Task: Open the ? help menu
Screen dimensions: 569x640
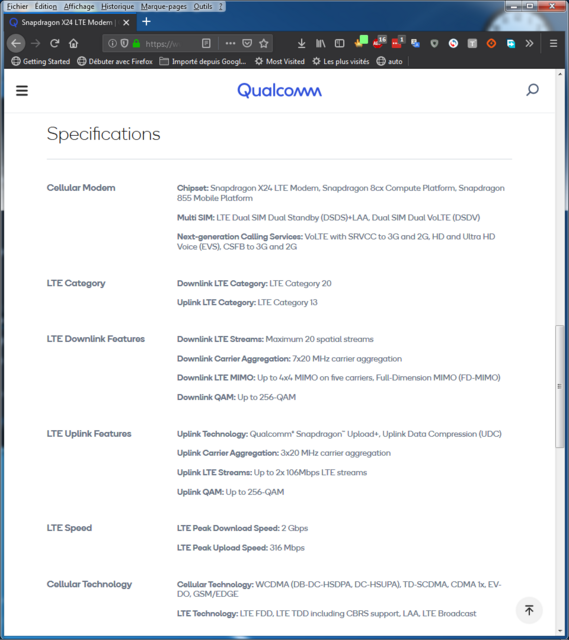Action: pyautogui.click(x=221, y=7)
